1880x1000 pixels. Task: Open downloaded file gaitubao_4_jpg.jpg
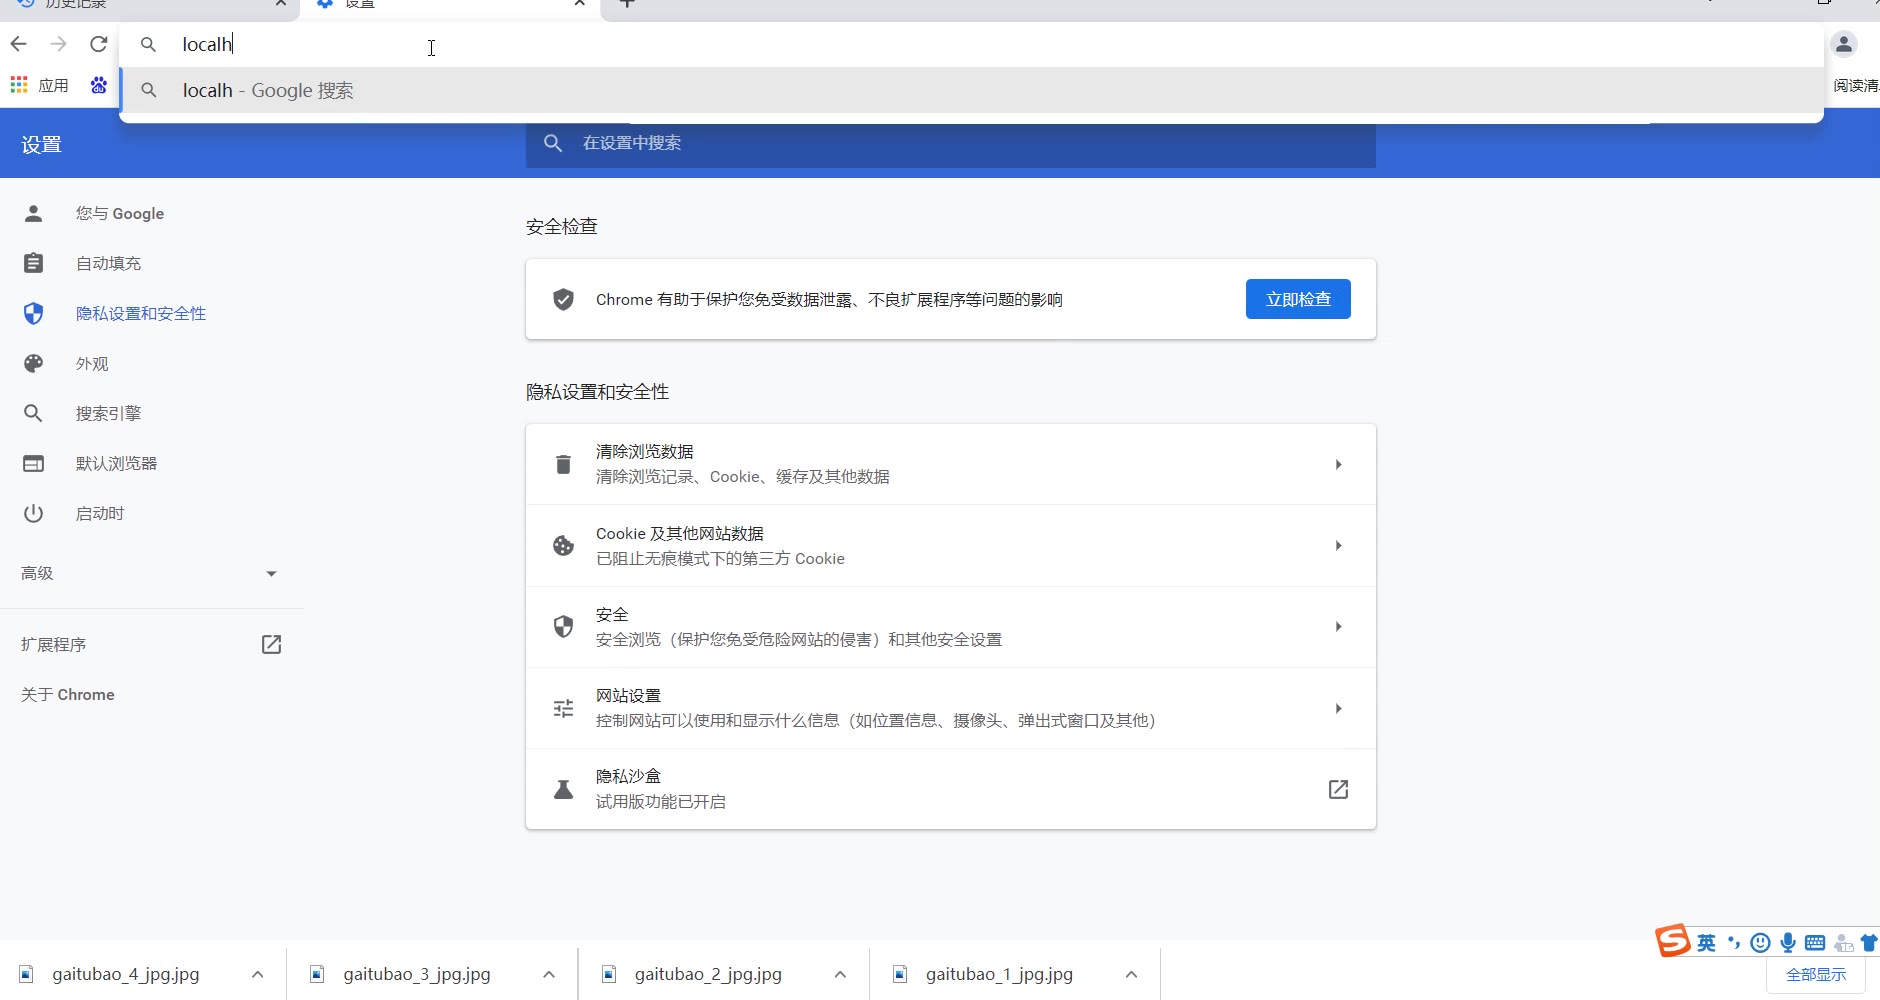pyautogui.click(x=126, y=974)
